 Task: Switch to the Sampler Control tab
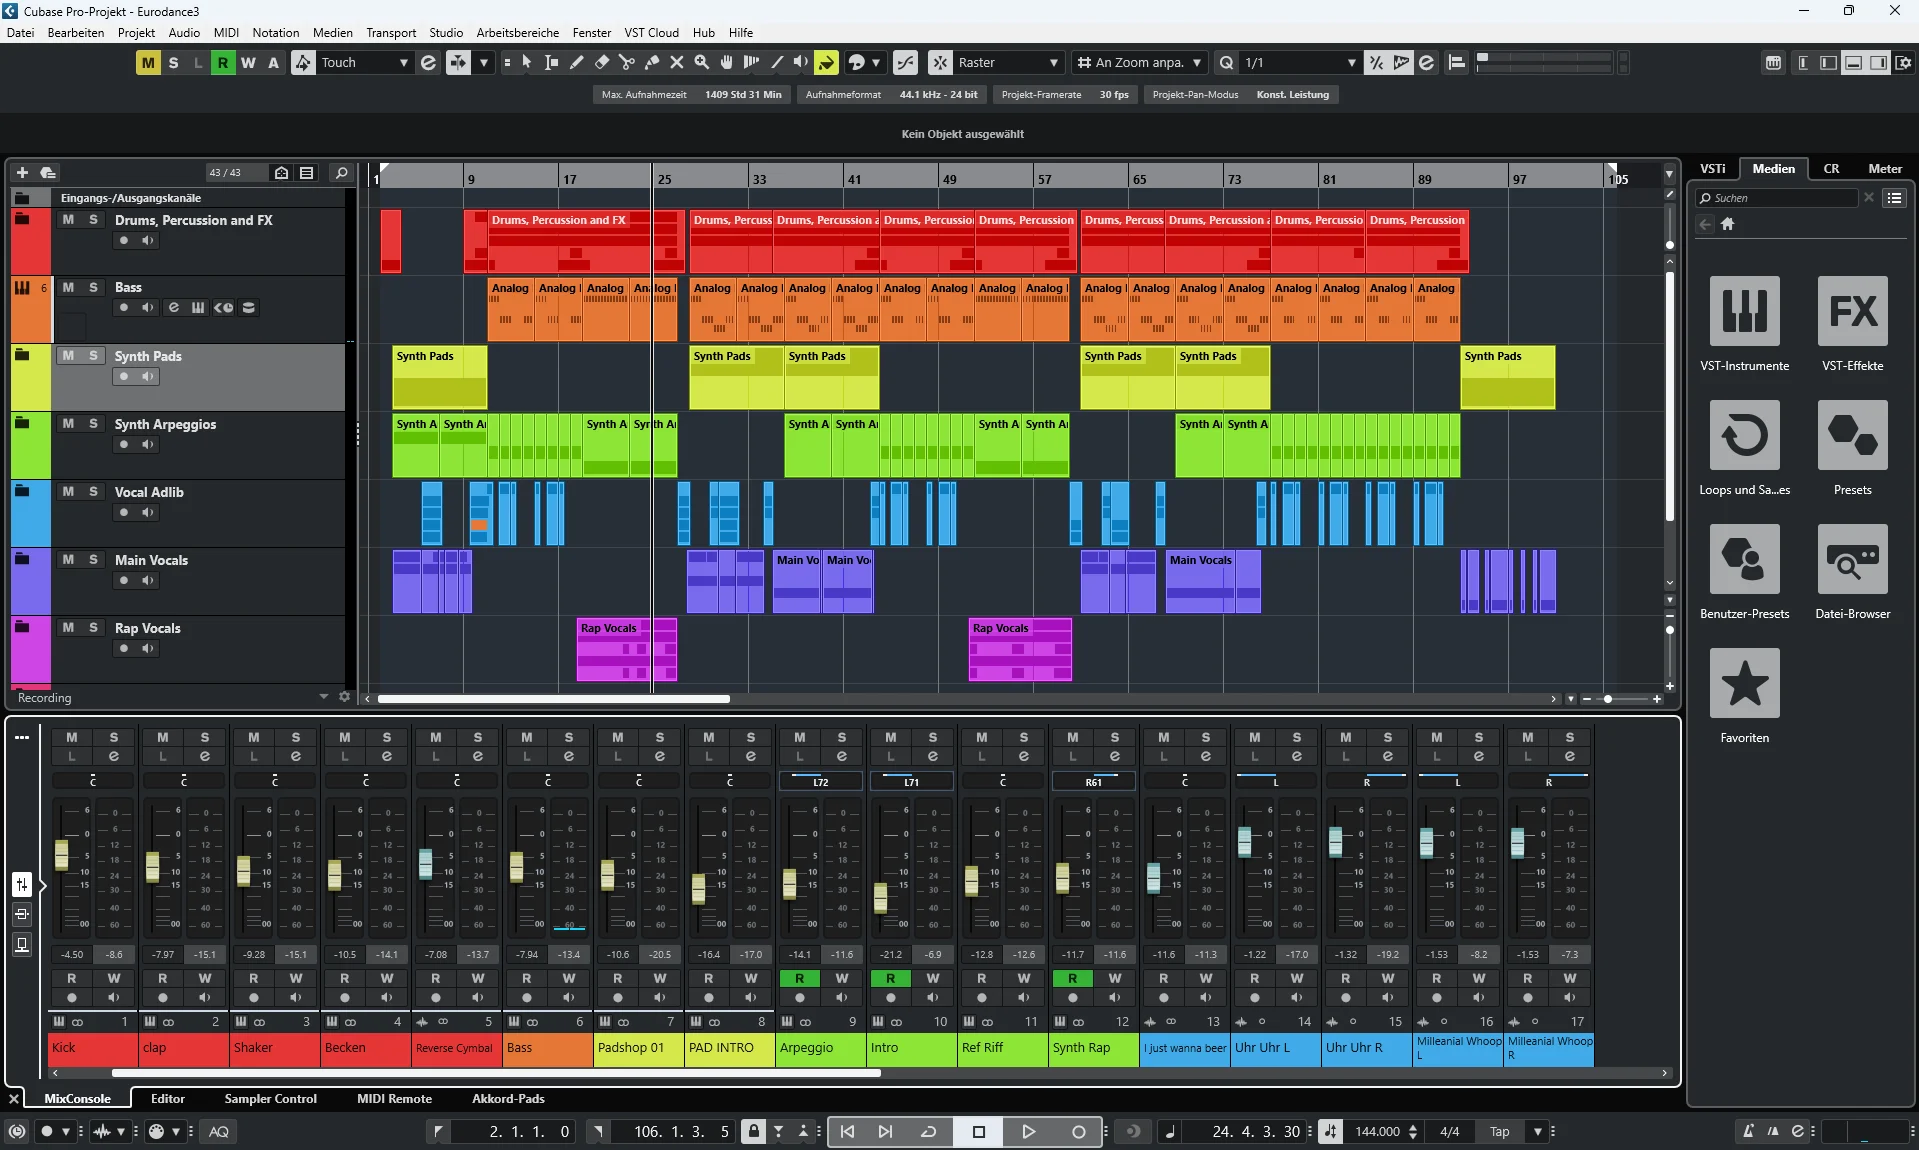click(270, 1099)
